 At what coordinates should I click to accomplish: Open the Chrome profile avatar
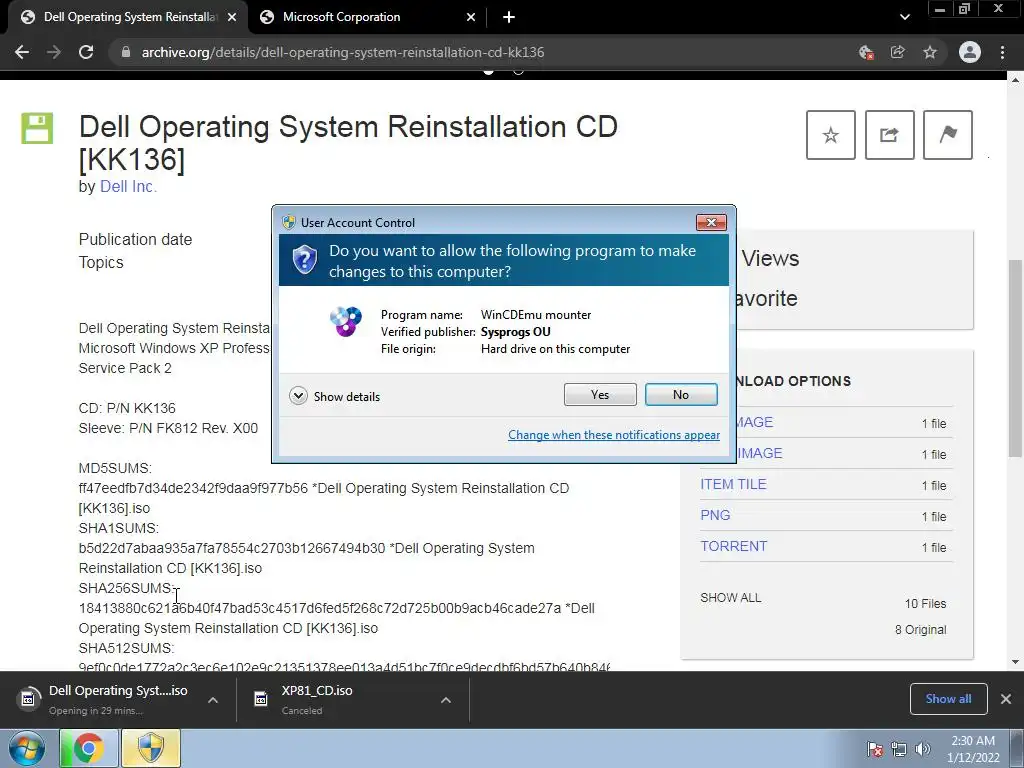pos(970,52)
